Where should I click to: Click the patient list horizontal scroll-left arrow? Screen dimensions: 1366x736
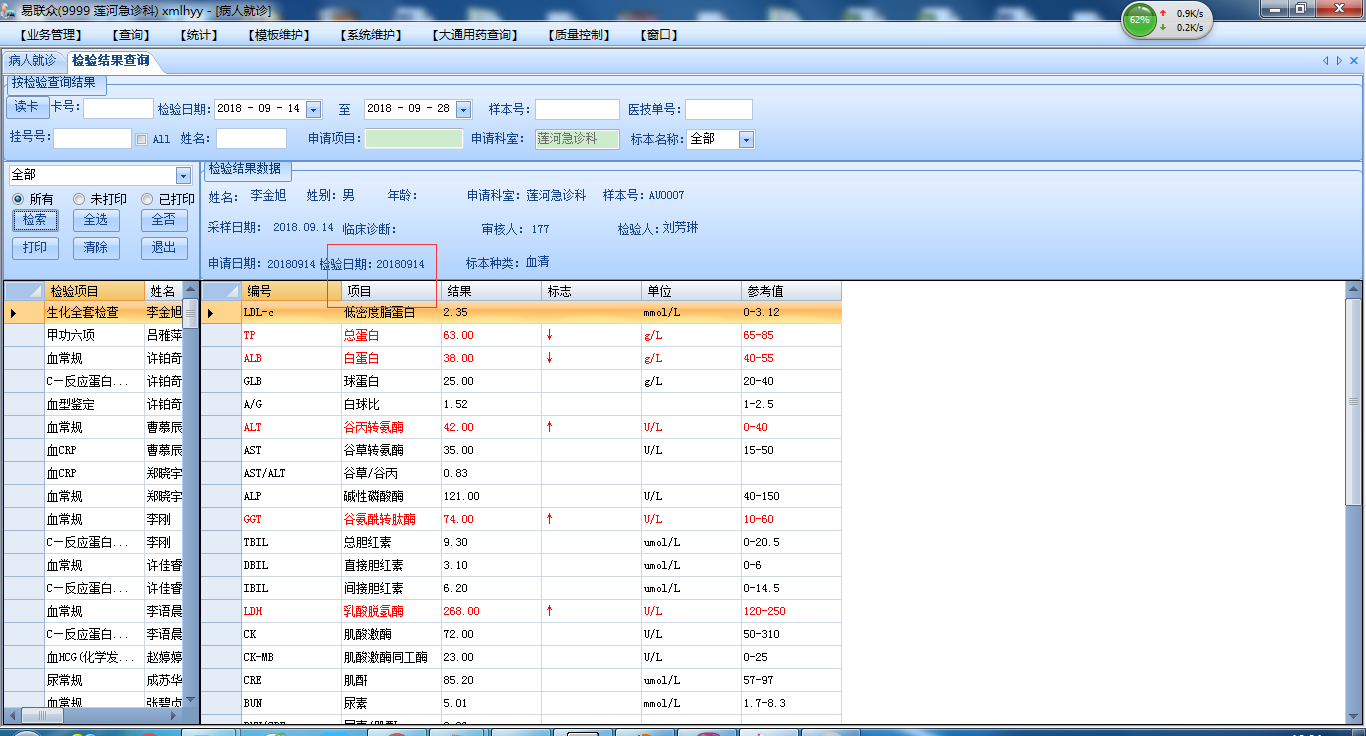pyautogui.click(x=12, y=715)
